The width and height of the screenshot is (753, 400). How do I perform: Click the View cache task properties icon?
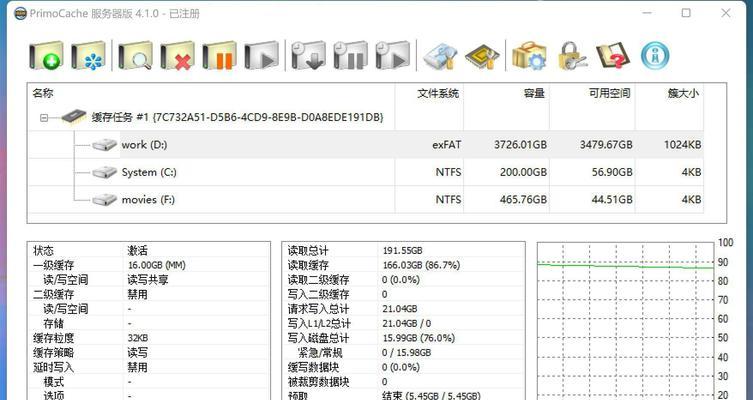135,56
